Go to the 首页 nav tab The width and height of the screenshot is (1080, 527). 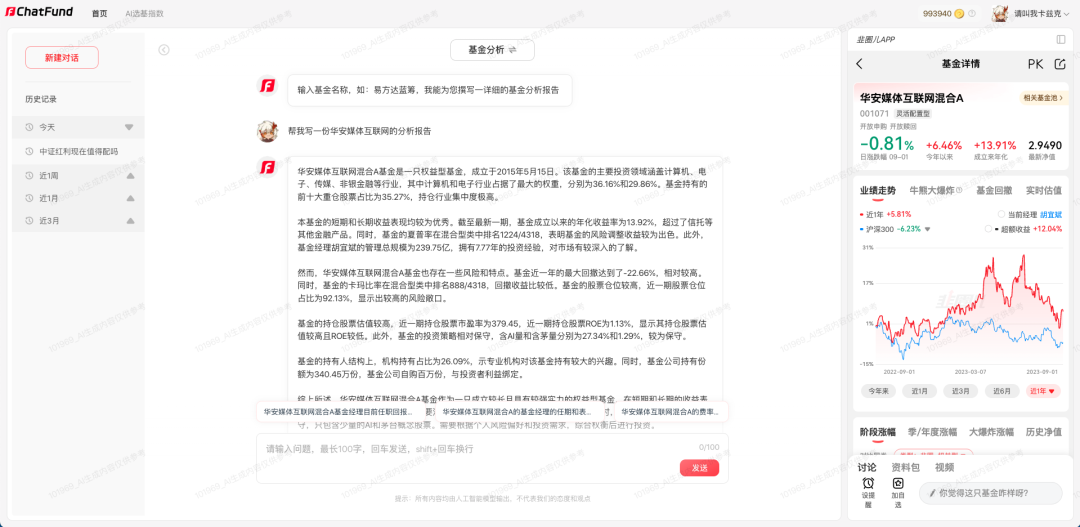[x=99, y=14]
